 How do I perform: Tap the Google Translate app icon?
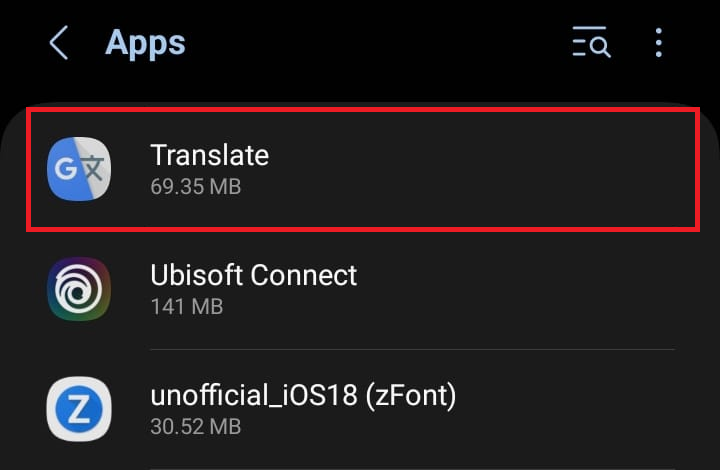tap(79, 169)
